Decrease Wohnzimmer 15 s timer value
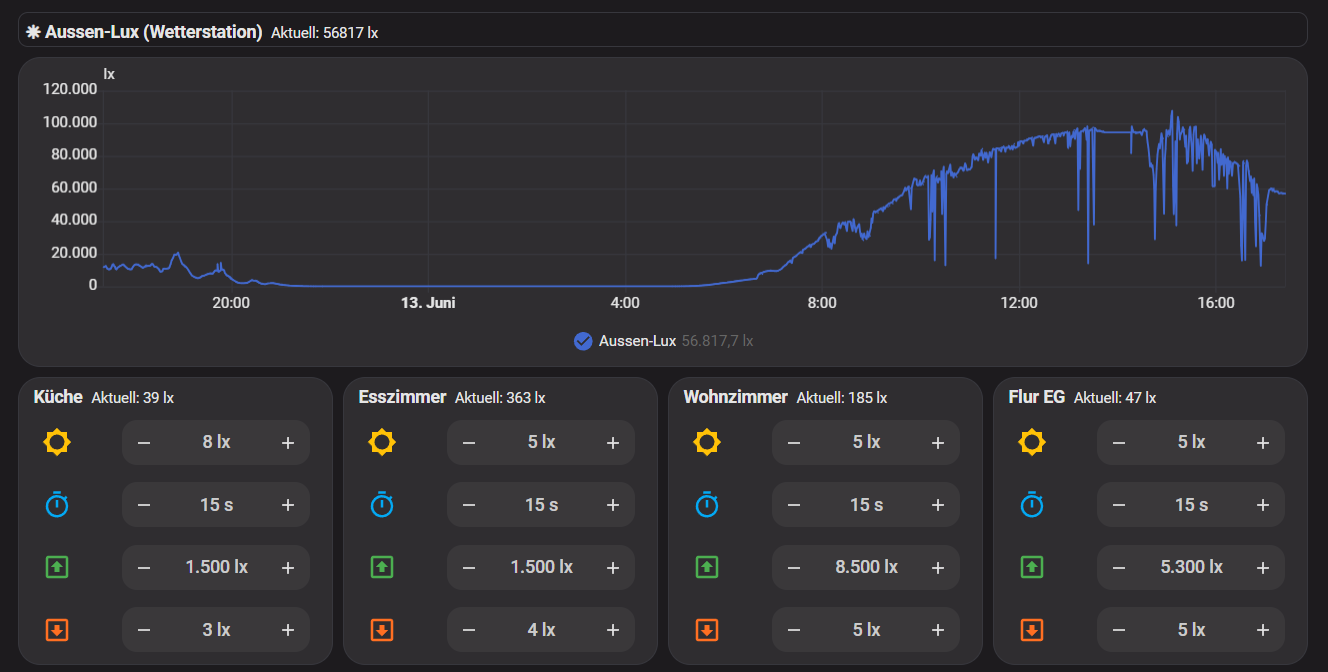Image resolution: width=1328 pixels, height=672 pixels. coord(794,505)
